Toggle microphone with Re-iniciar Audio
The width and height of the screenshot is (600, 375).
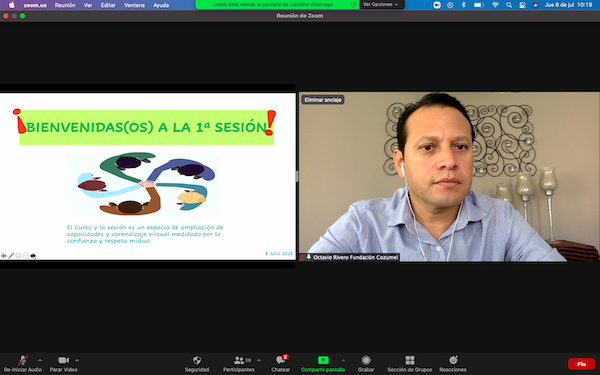23,364
